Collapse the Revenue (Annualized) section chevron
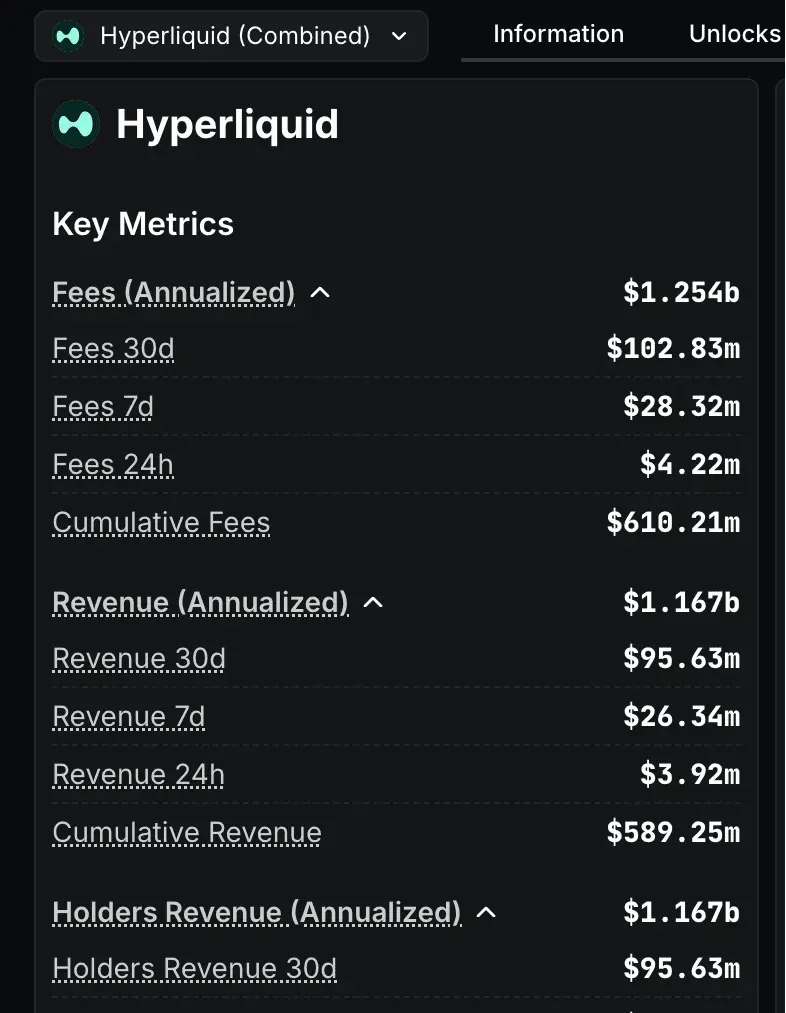This screenshot has height=1013, width=786. (373, 603)
